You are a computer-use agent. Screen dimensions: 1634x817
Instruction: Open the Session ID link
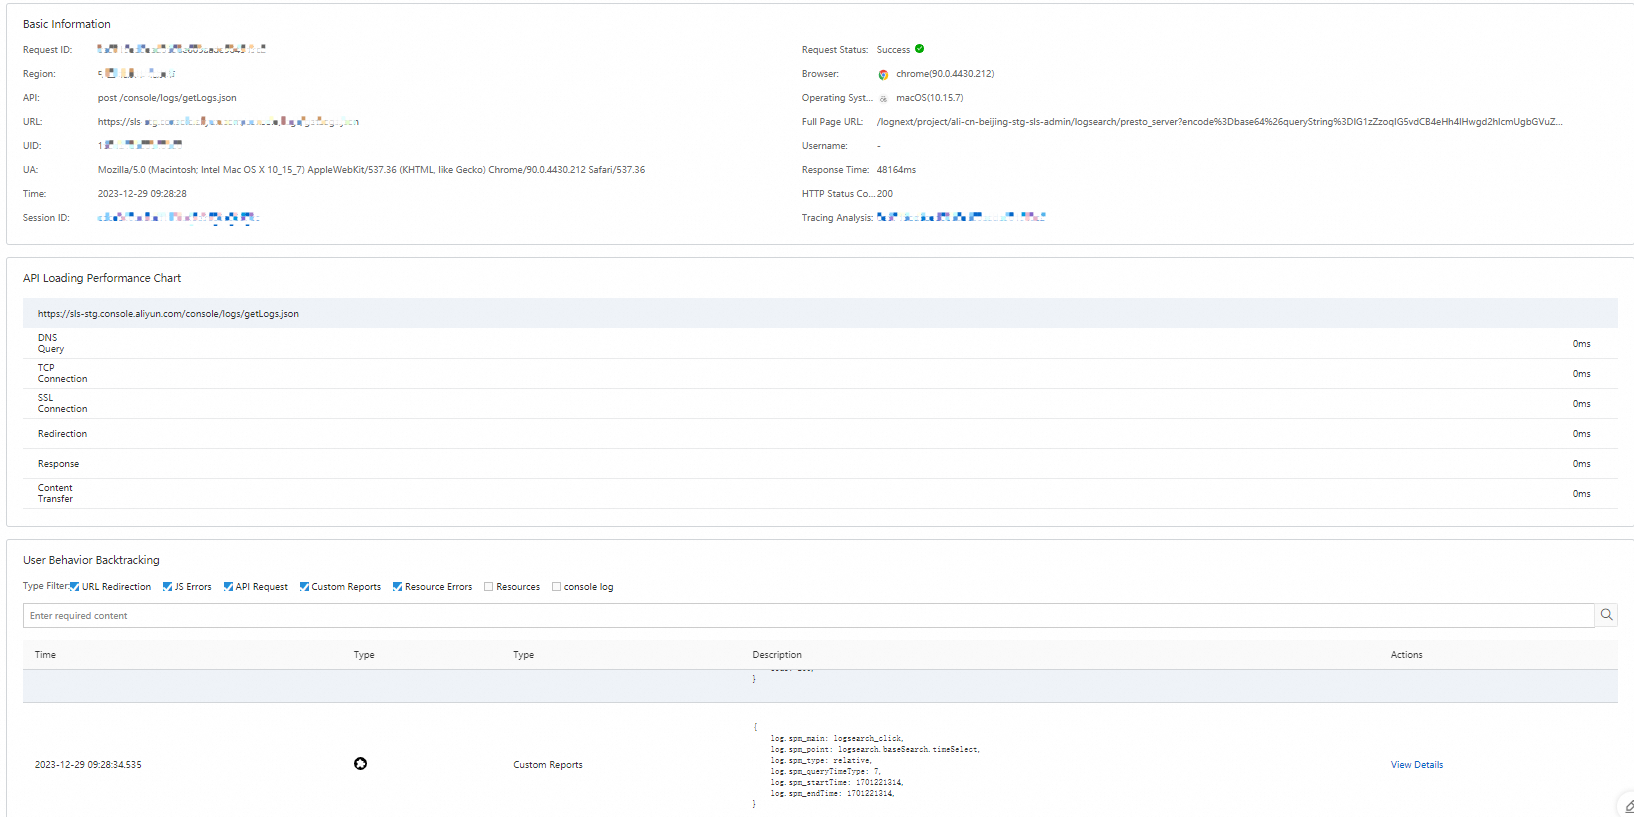pyautogui.click(x=178, y=217)
